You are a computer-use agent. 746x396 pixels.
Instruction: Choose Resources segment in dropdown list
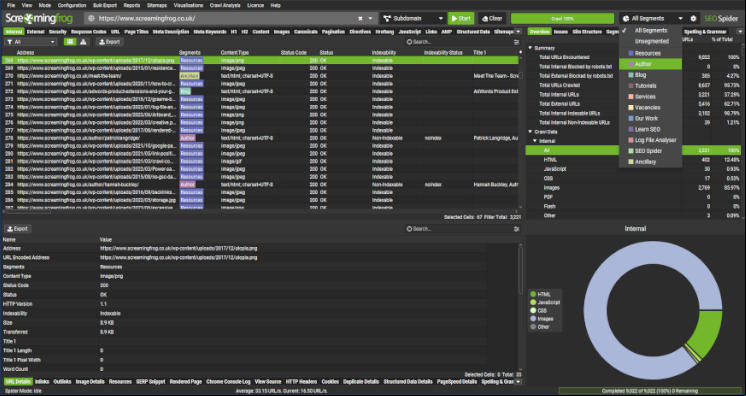pos(650,53)
